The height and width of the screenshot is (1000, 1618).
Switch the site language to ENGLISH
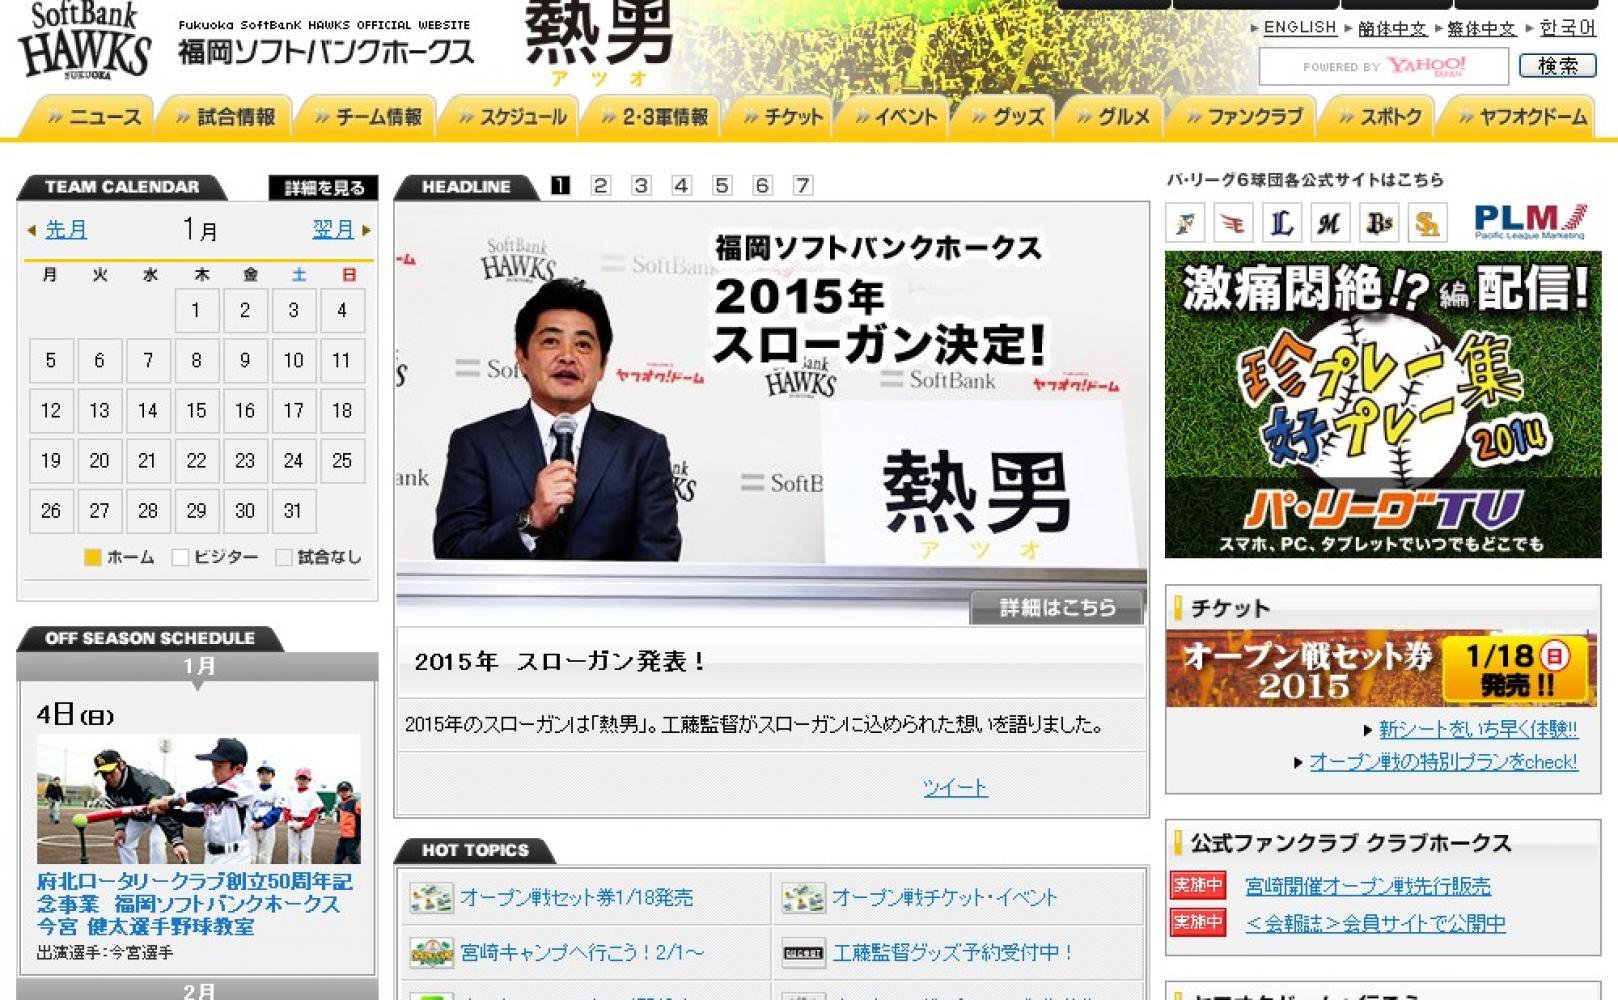(1299, 28)
